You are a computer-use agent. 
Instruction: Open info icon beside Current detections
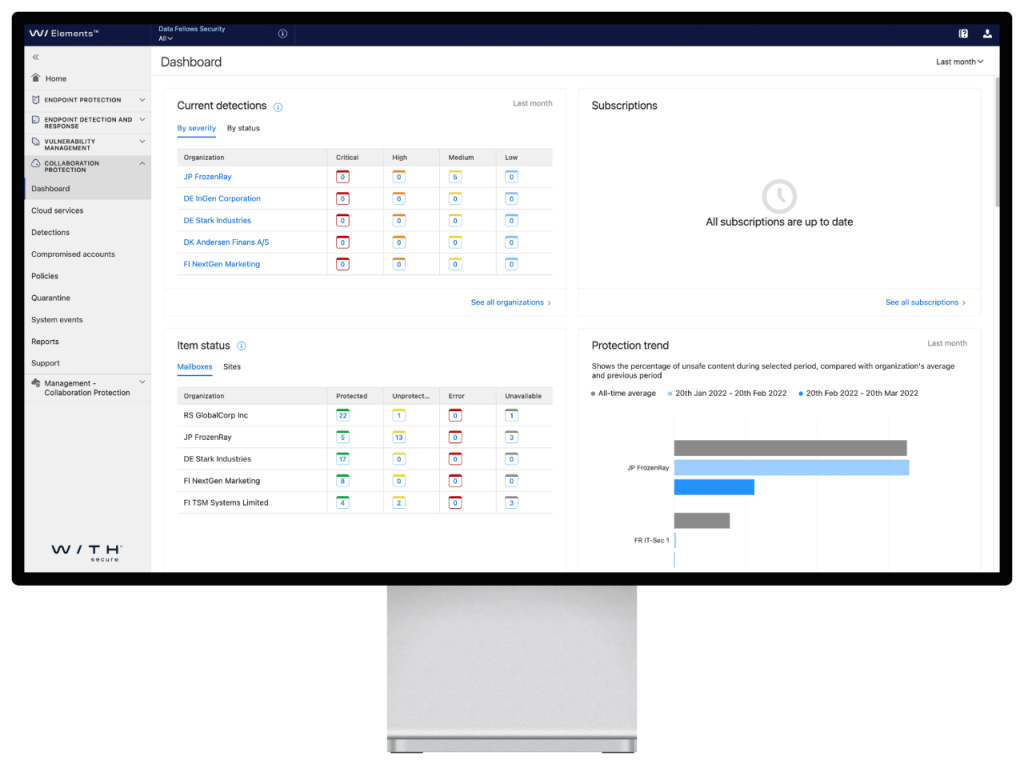(x=278, y=107)
